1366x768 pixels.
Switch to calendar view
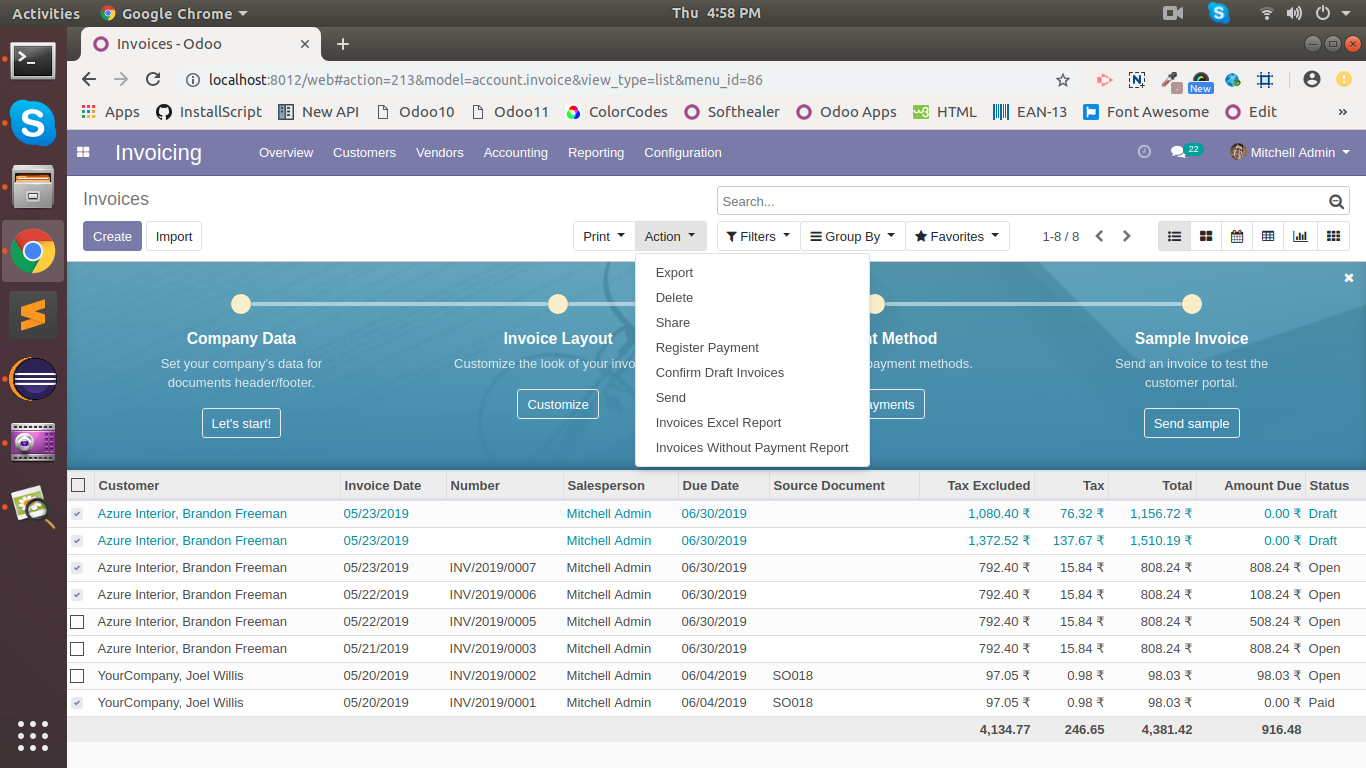(x=1237, y=236)
